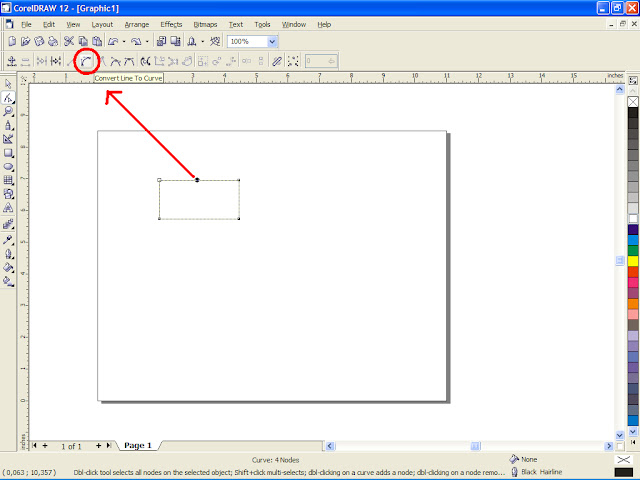
Task: Open the Text menu
Action: tap(236, 24)
